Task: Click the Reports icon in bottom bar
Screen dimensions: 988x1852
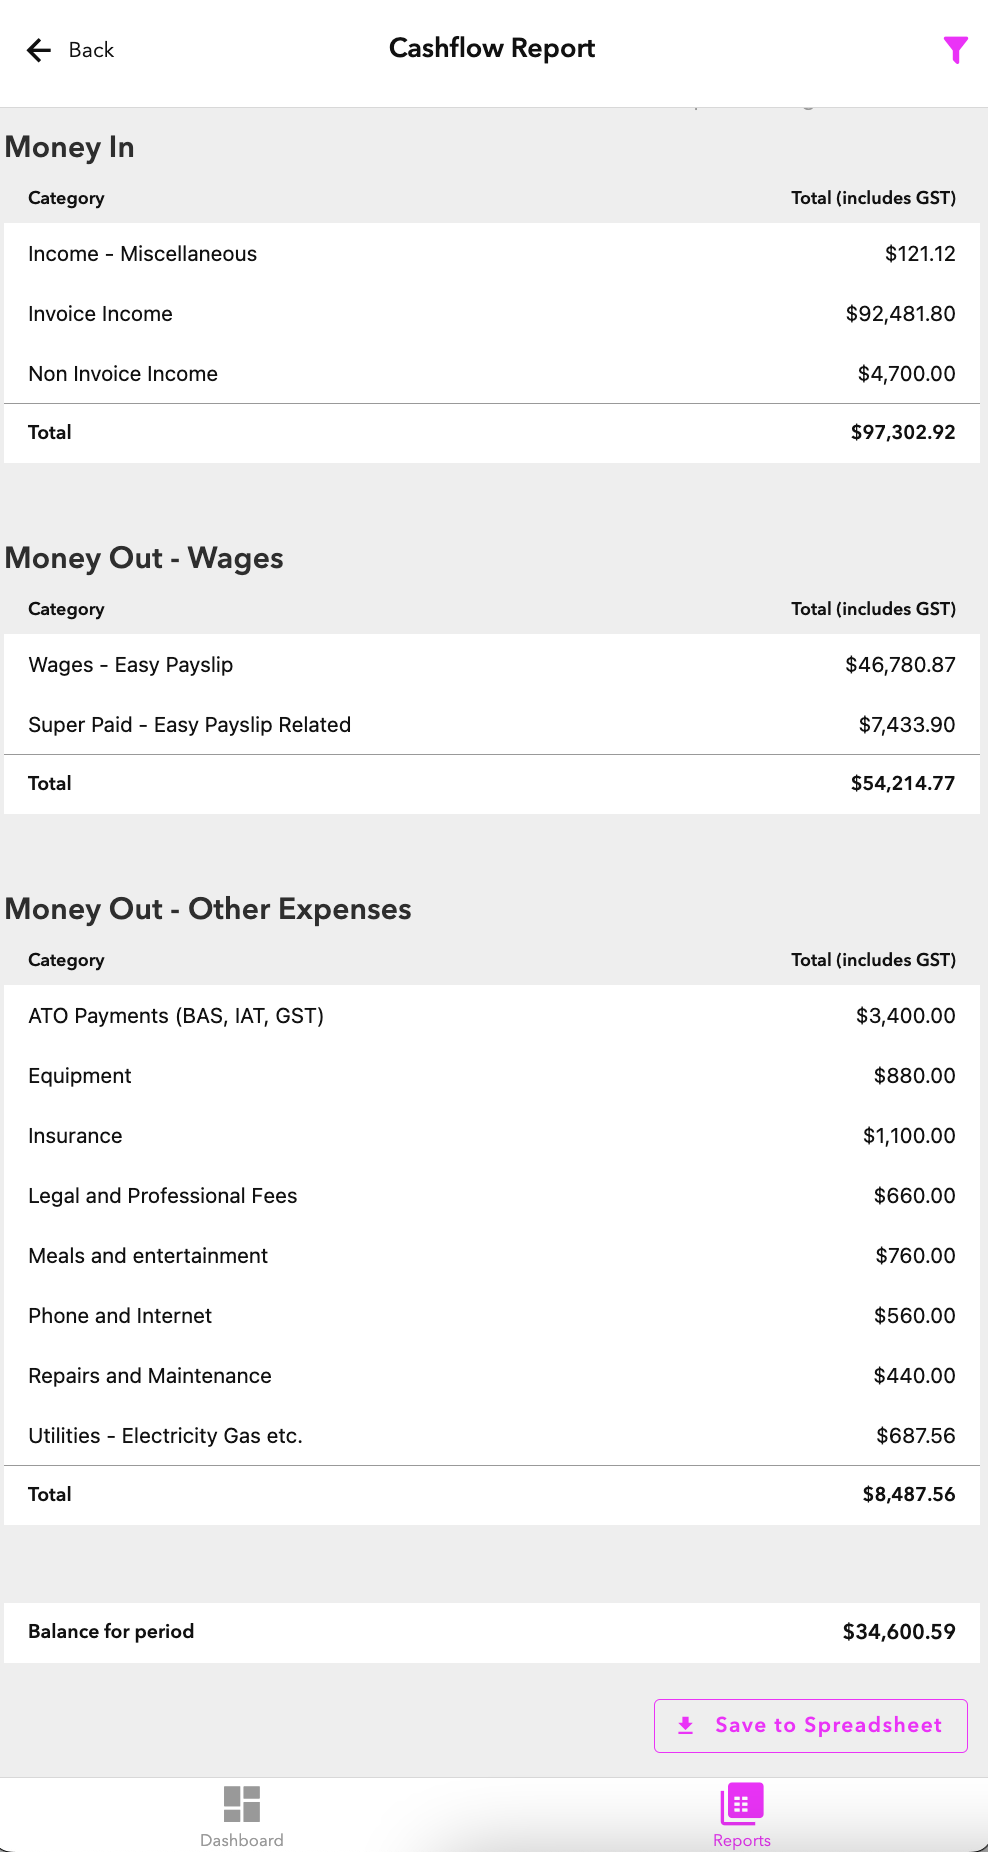Action: coord(741,1804)
